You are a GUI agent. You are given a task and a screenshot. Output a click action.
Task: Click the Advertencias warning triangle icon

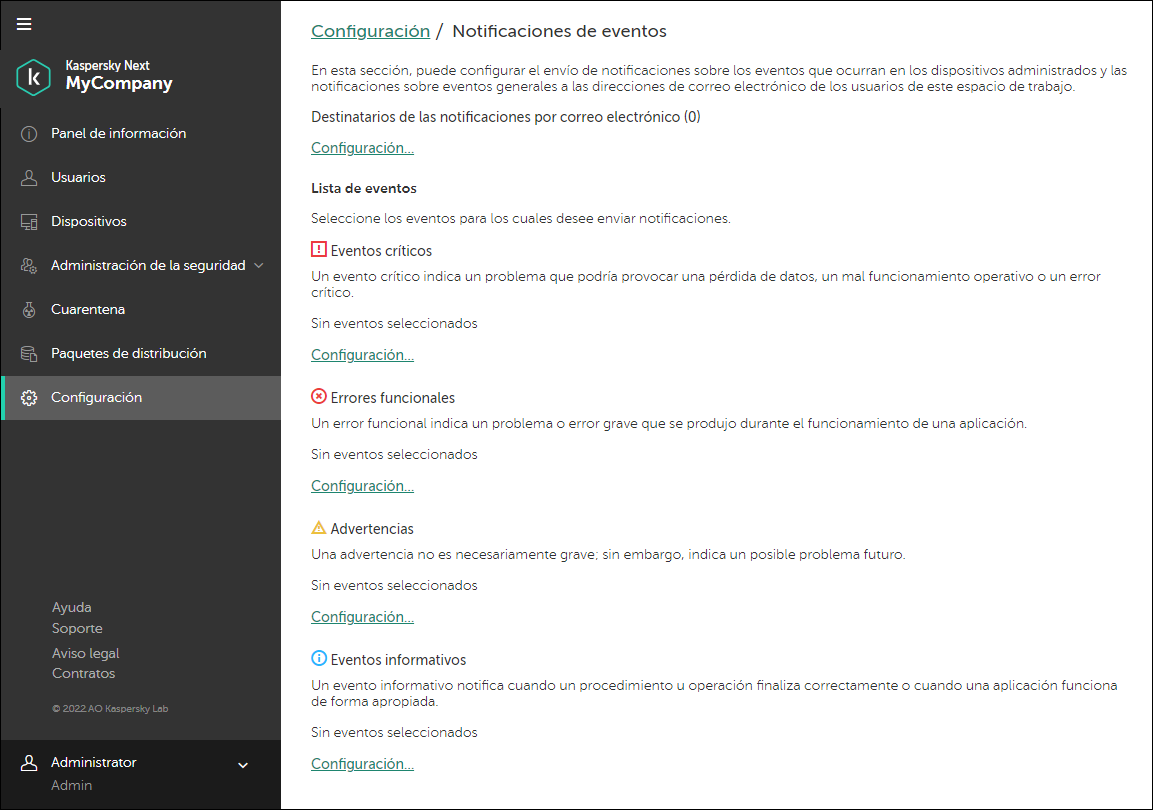pos(318,527)
